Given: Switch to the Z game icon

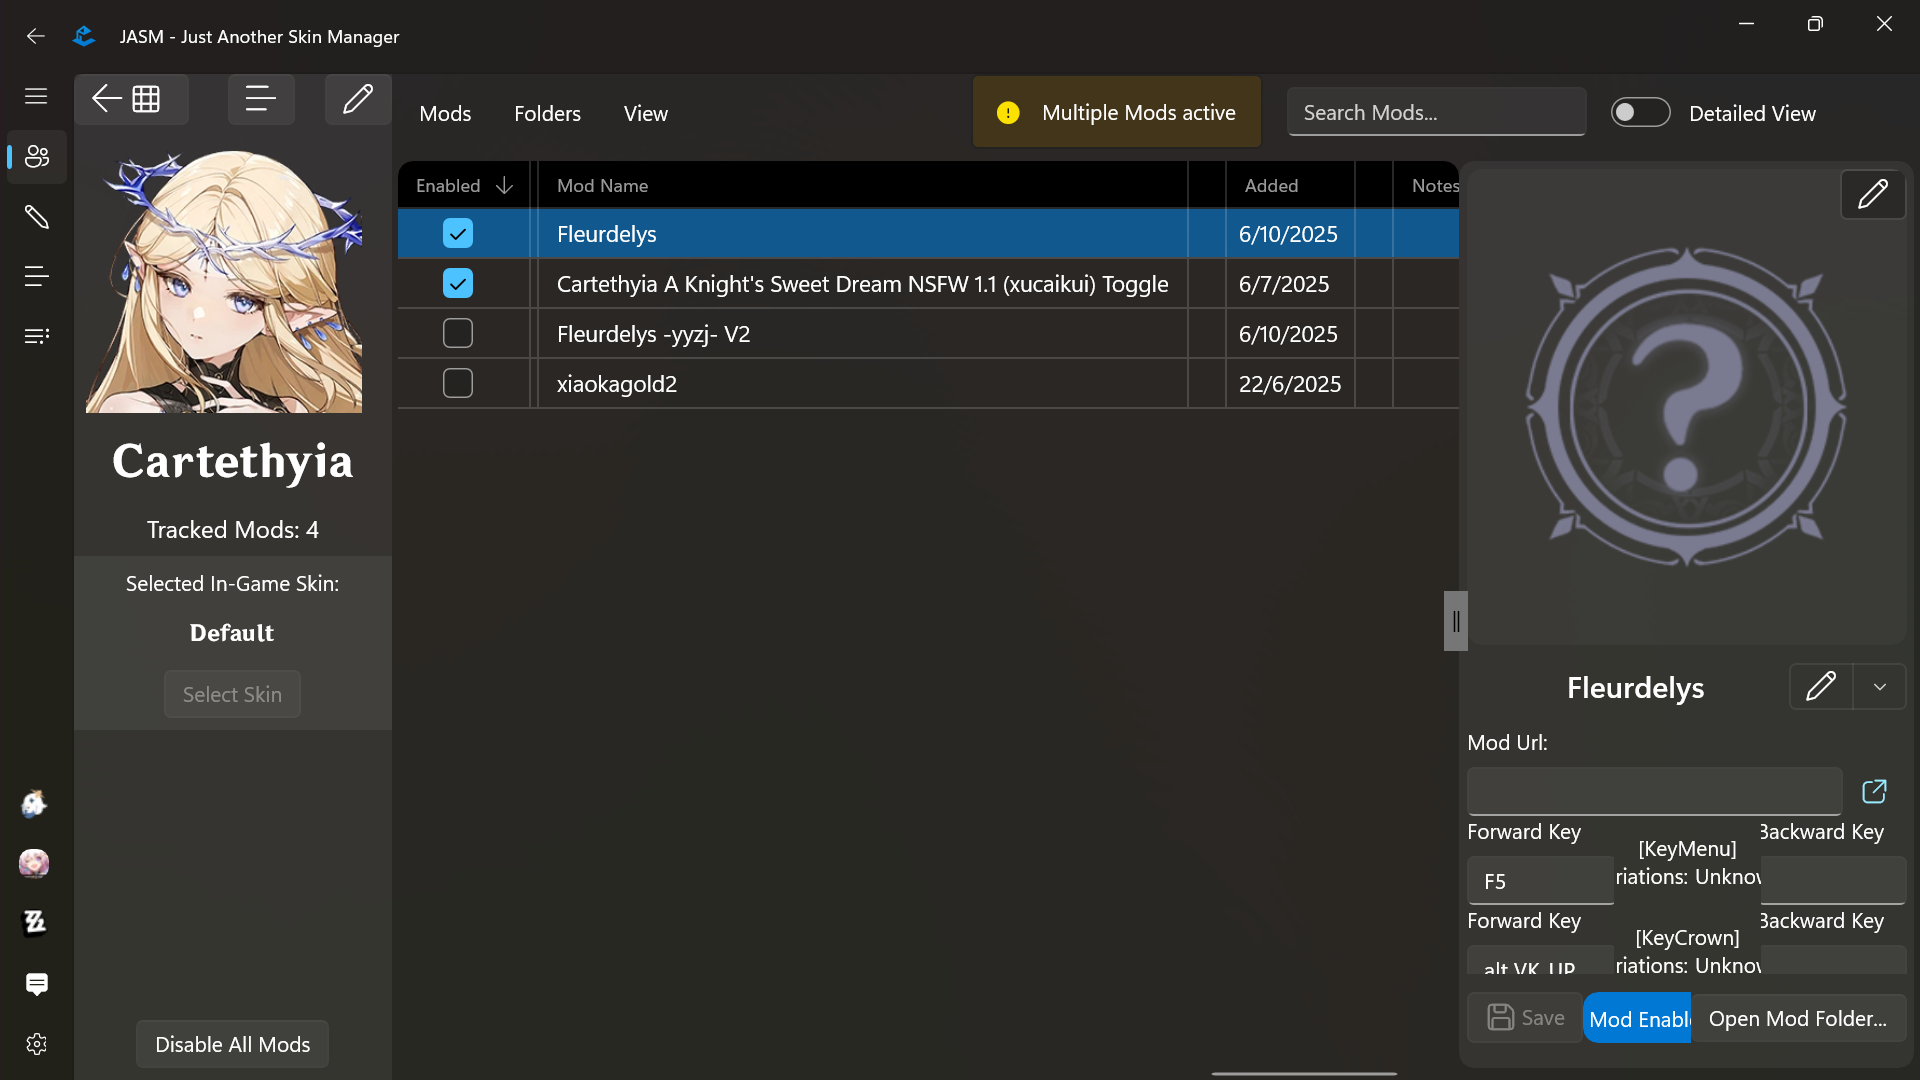Looking at the screenshot, I should click(34, 922).
